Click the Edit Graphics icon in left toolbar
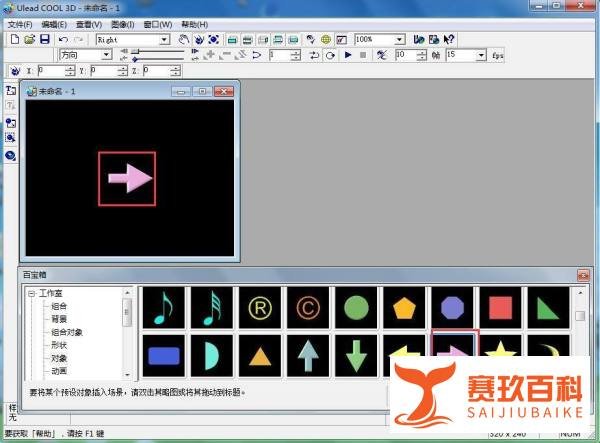Image resolution: width=600 pixels, height=443 pixels. point(11,137)
